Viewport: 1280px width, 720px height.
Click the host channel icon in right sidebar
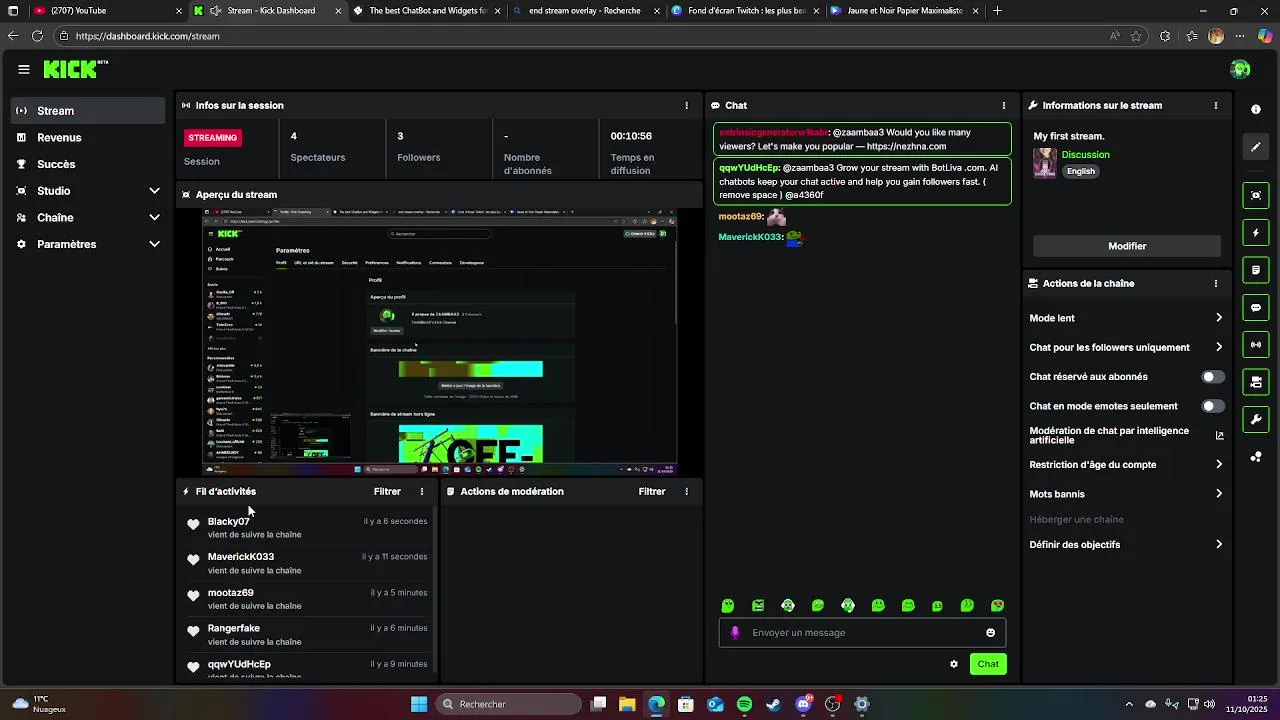(x=1256, y=382)
